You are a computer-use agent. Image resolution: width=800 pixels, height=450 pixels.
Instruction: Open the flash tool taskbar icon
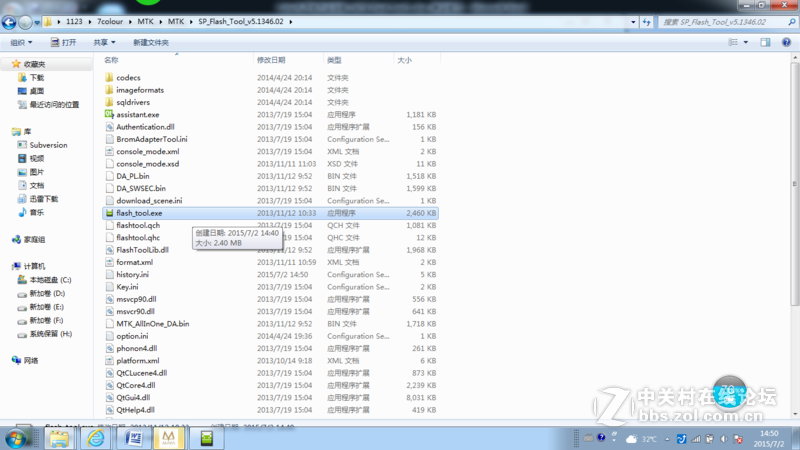(x=207, y=438)
